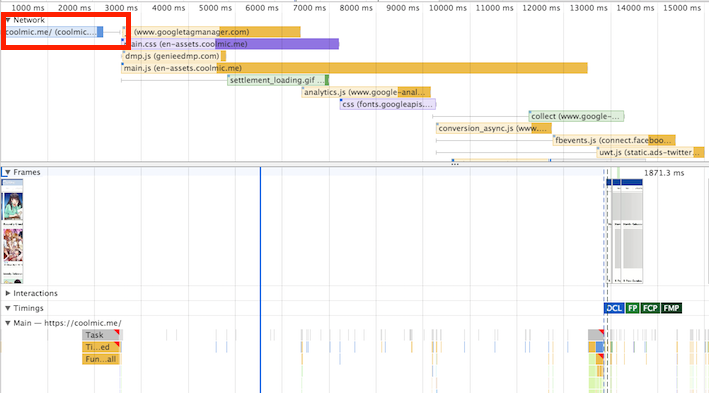Screen dimensions: 709x393
Task: Click the 10000 ms ruler label
Action: pos(448,8)
